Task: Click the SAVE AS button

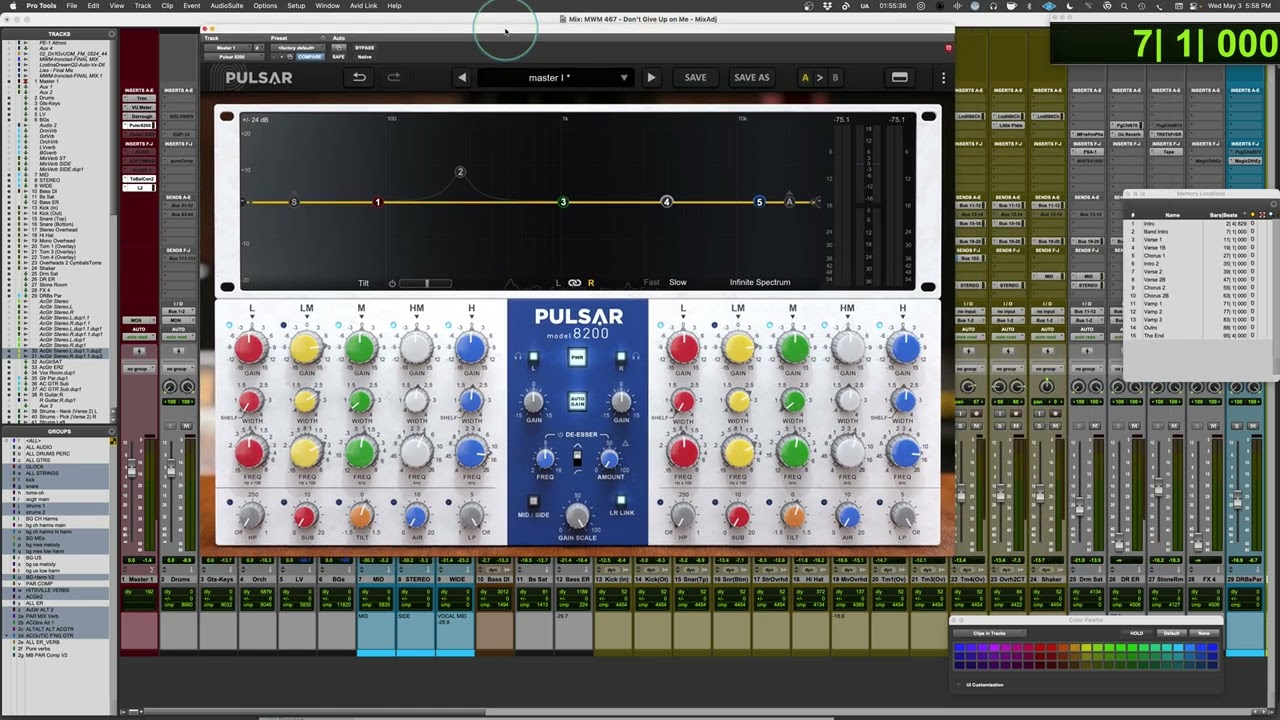Action: pyautogui.click(x=752, y=77)
